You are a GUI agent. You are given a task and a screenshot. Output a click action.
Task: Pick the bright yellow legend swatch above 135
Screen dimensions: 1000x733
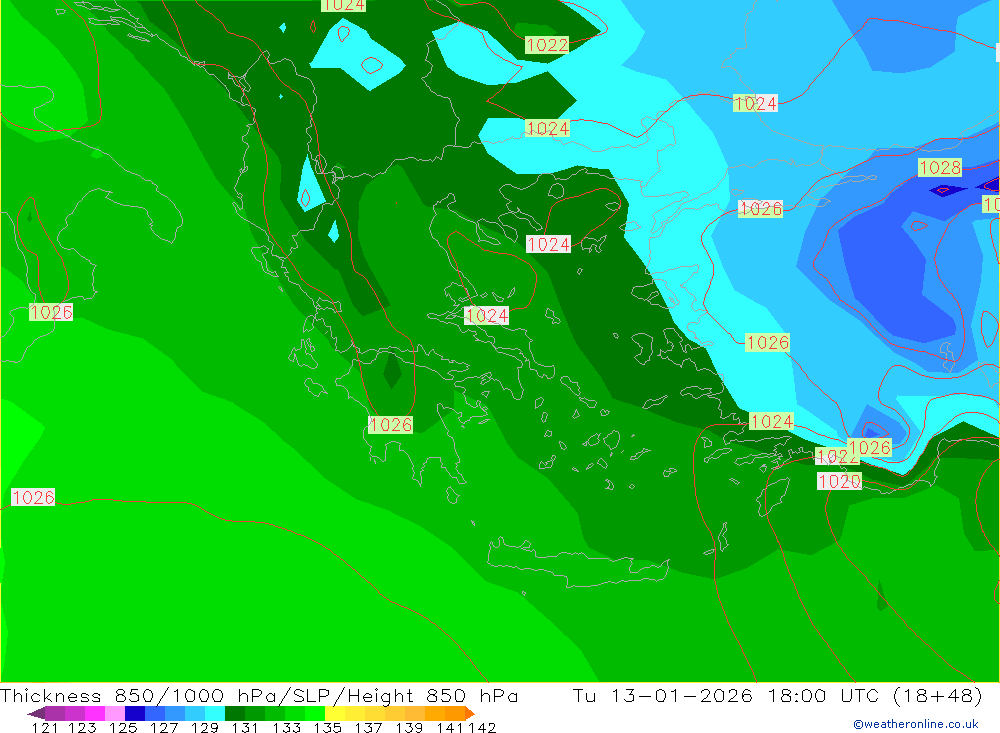[x=335, y=713]
